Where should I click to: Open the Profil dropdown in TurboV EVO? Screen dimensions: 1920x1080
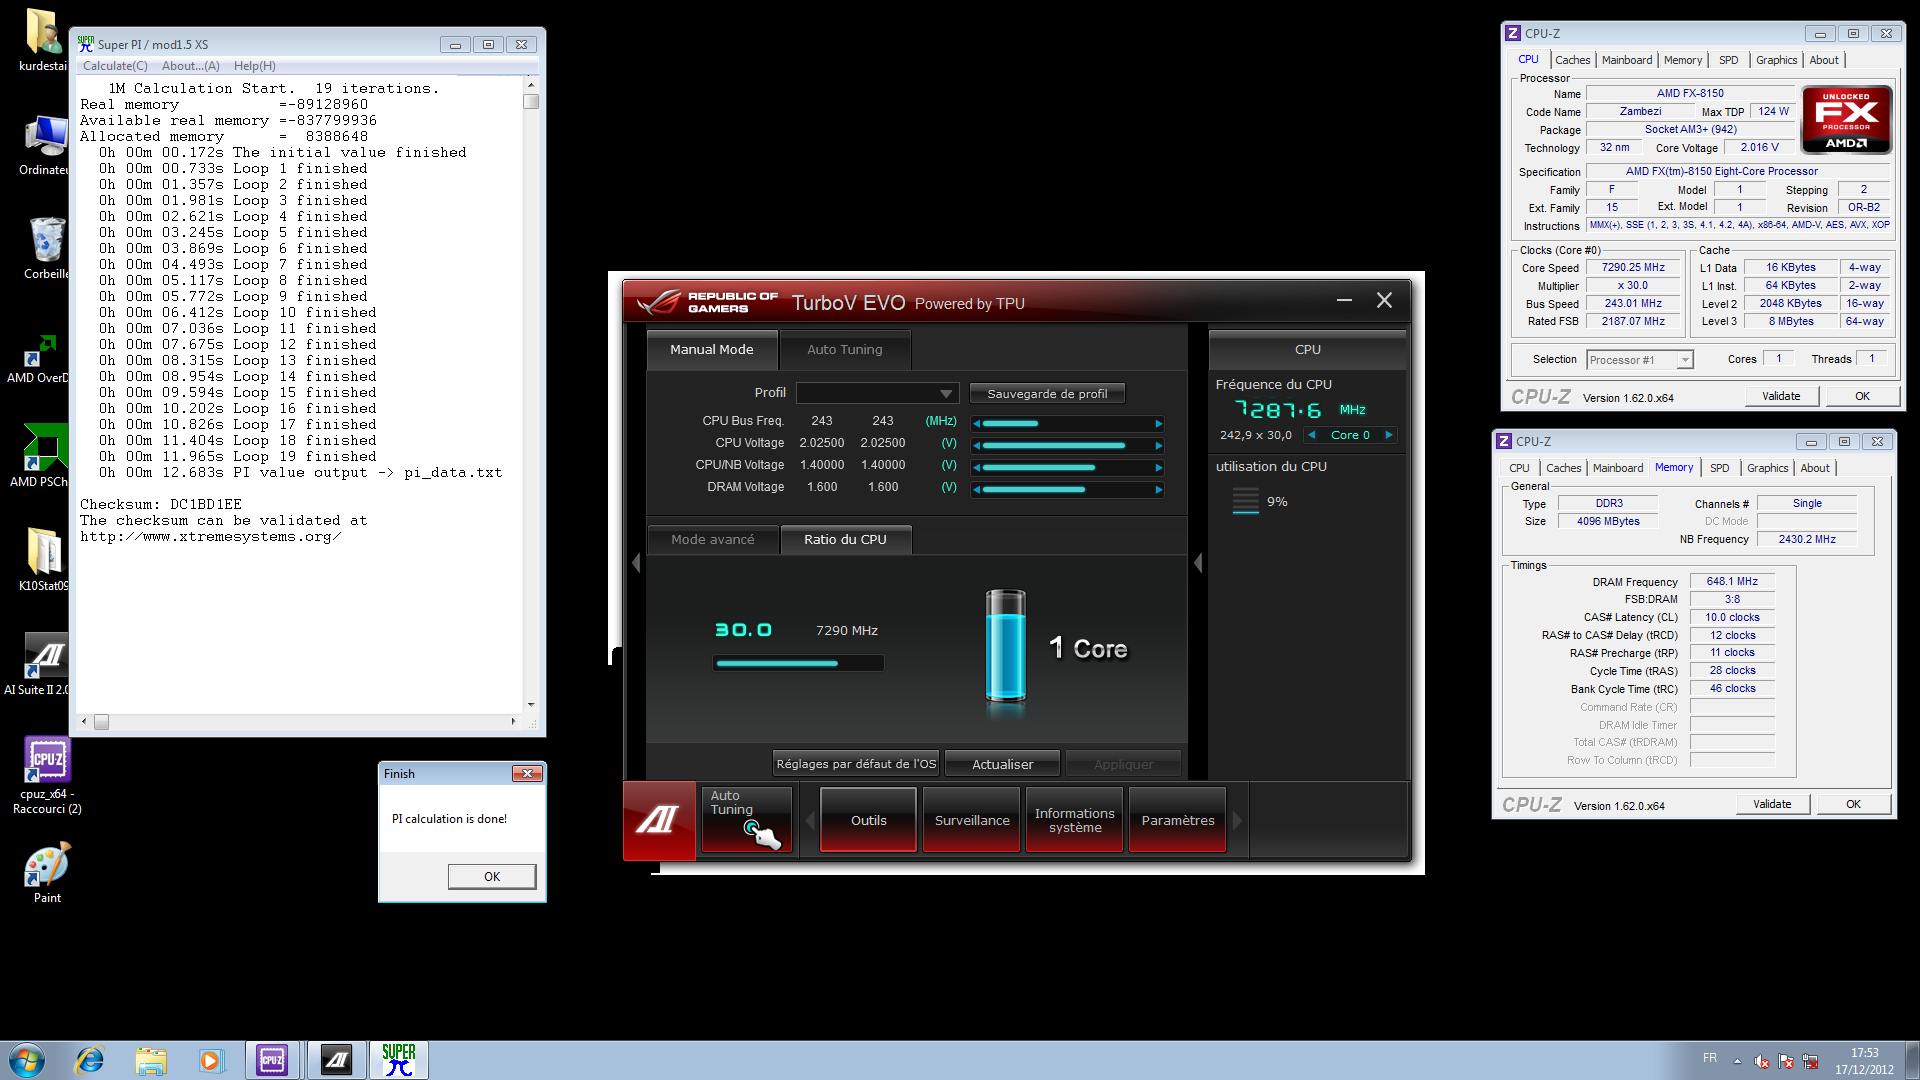[877, 393]
